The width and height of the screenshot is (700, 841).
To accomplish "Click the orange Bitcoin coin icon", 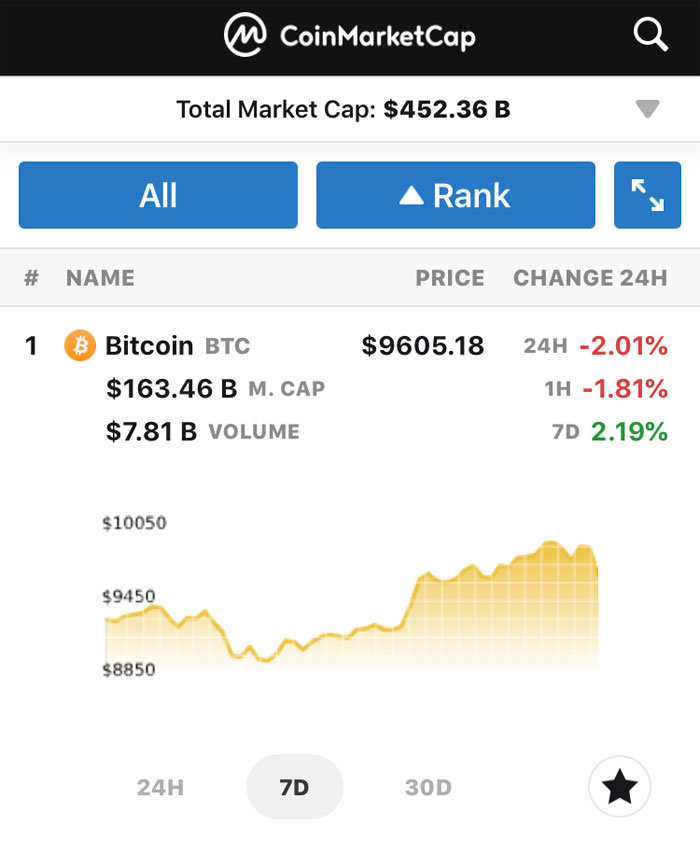I will tap(80, 345).
